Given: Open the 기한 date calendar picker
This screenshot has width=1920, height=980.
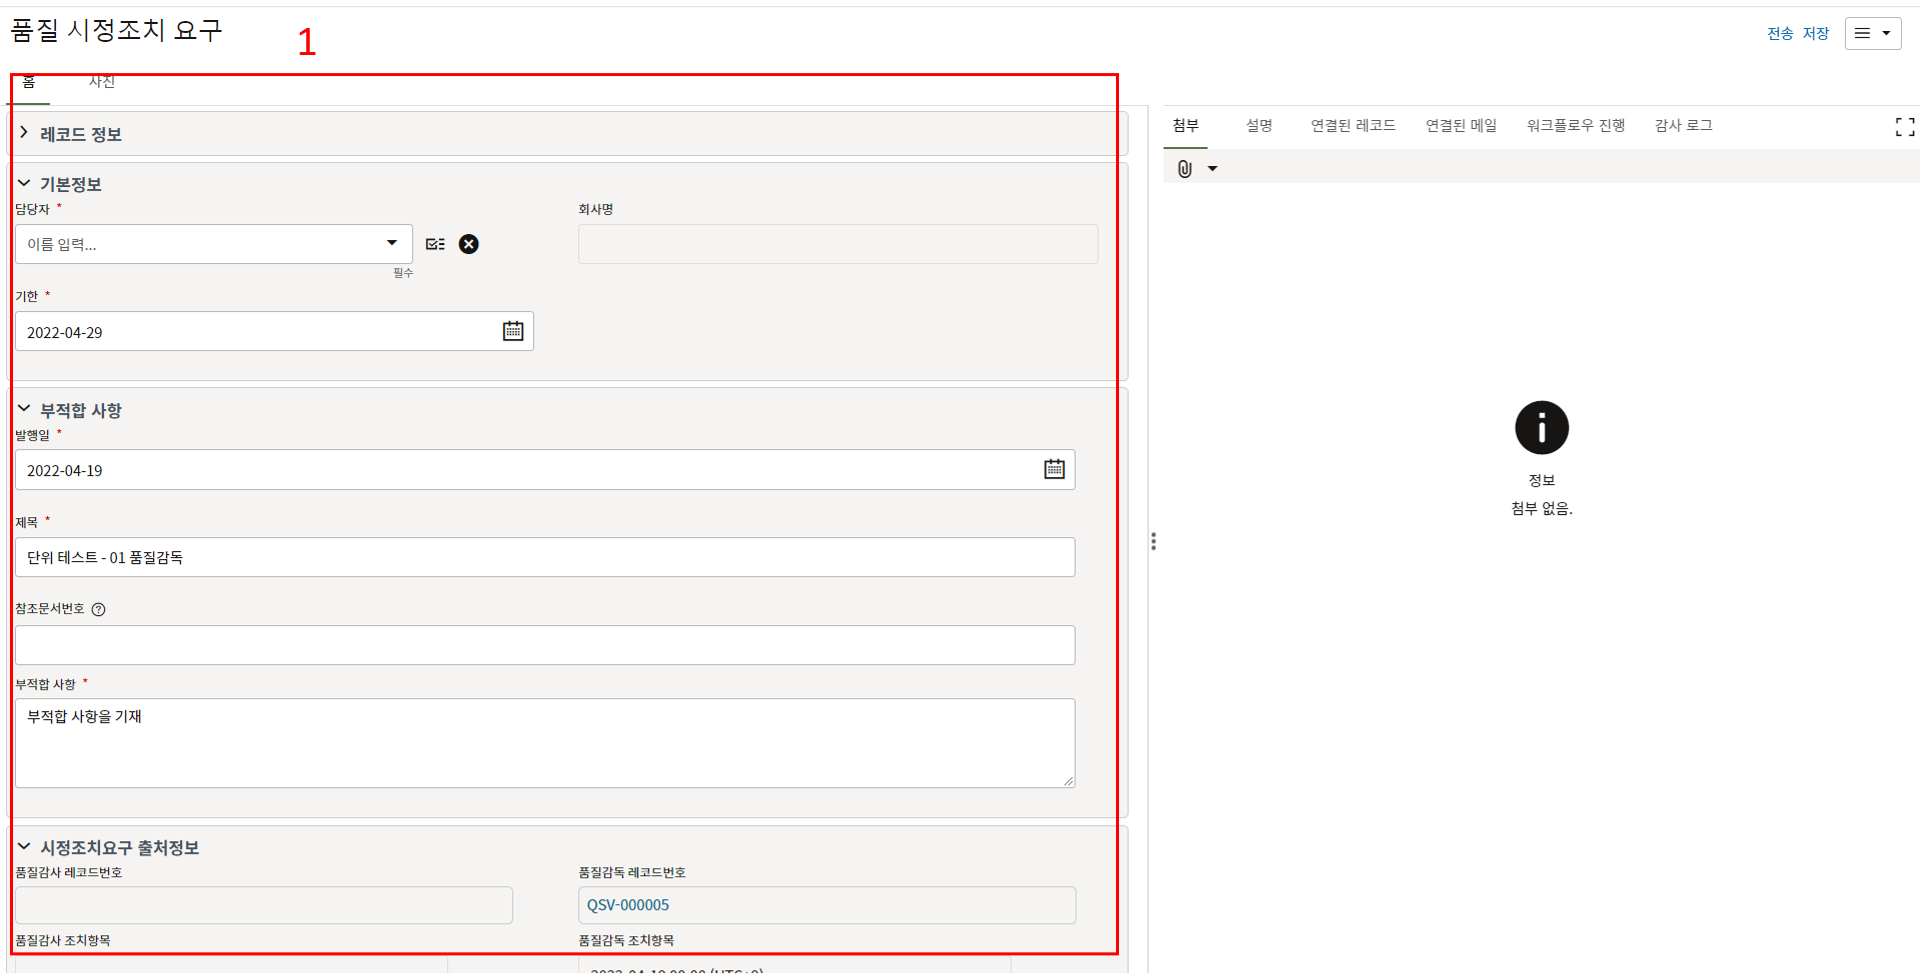Looking at the screenshot, I should (x=513, y=331).
